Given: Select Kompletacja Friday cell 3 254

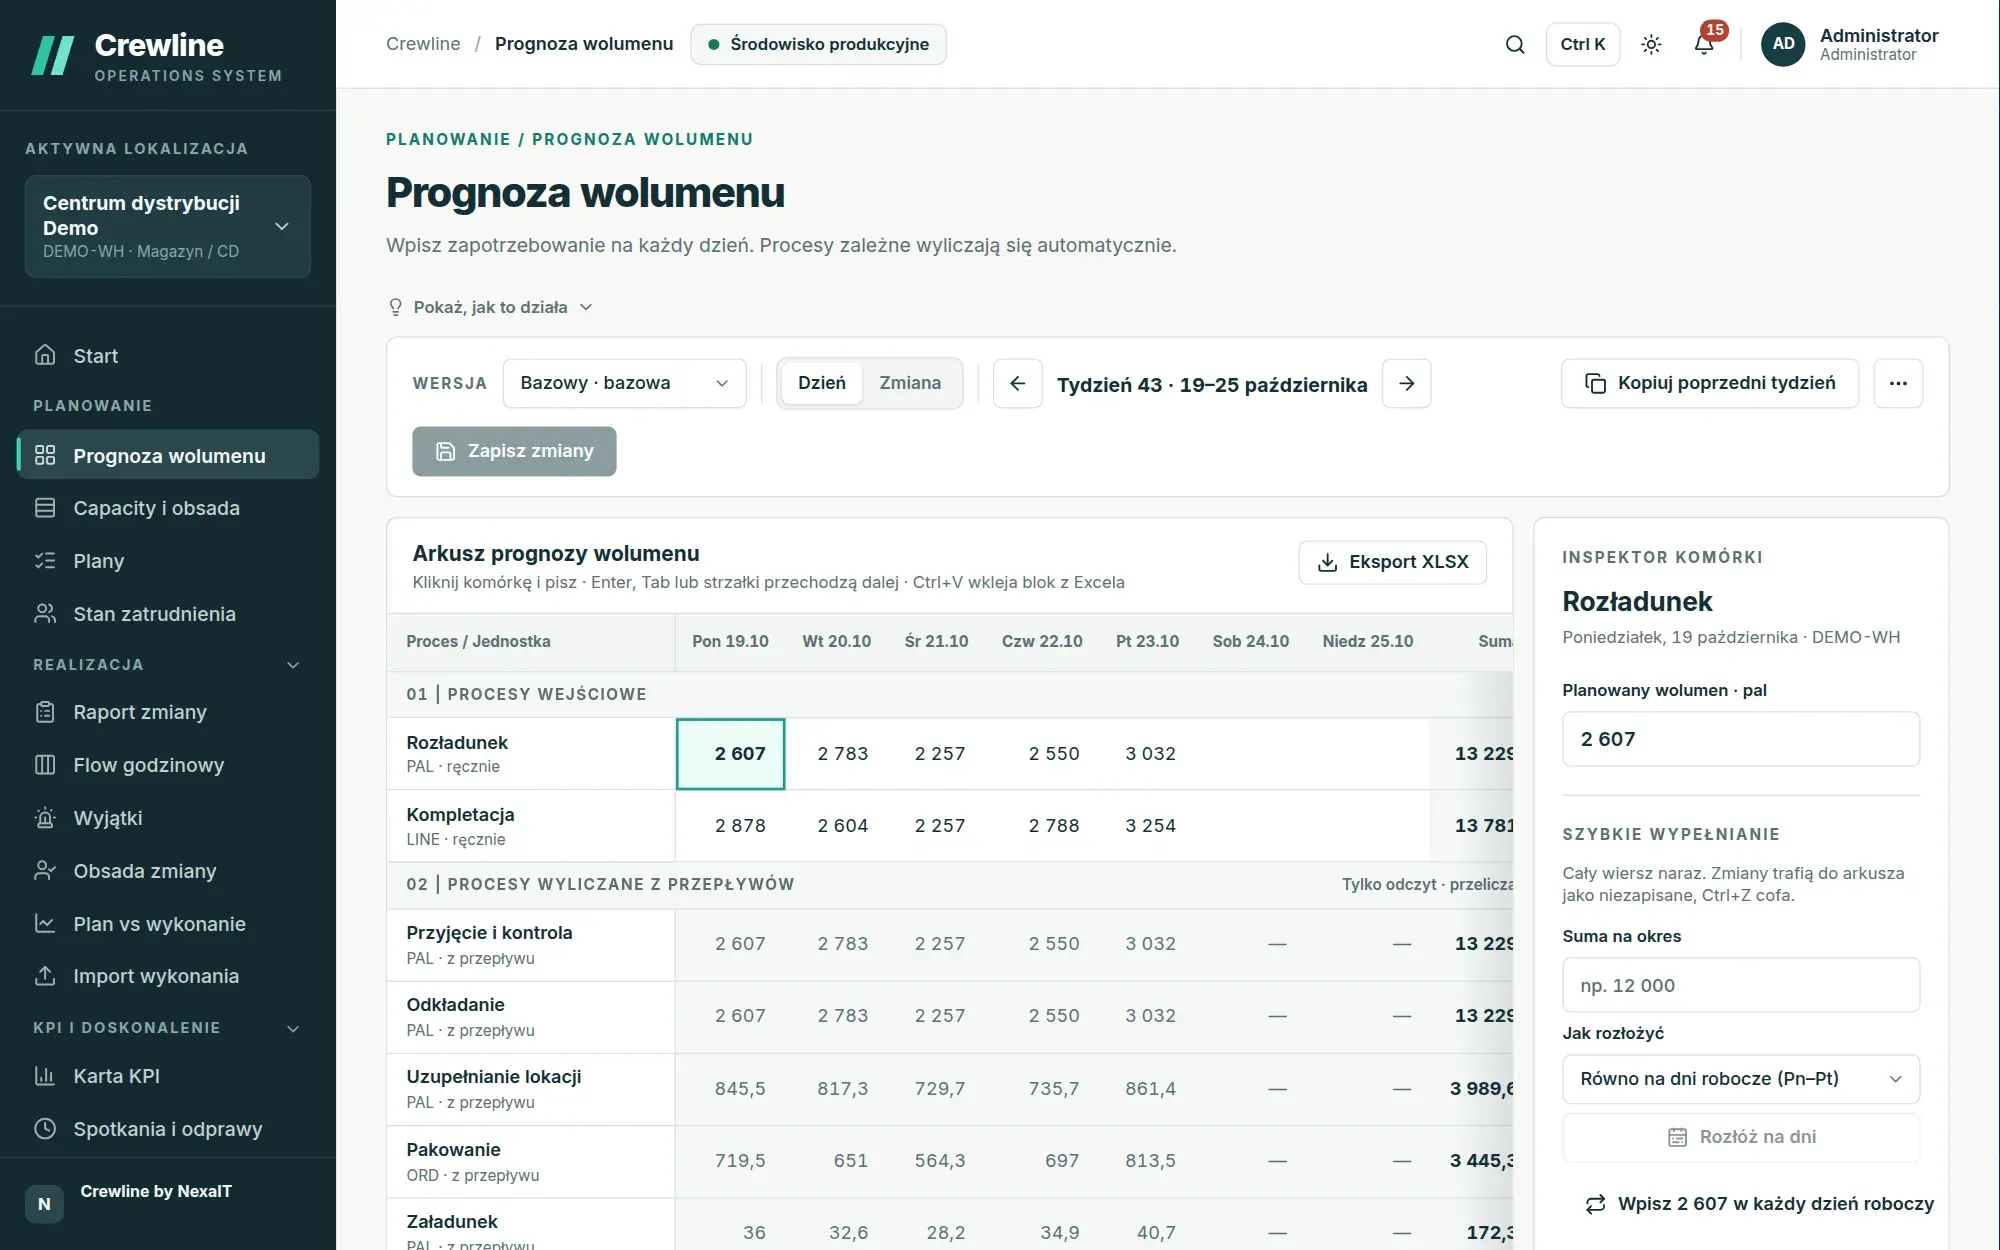Looking at the screenshot, I should pyautogui.click(x=1148, y=826).
